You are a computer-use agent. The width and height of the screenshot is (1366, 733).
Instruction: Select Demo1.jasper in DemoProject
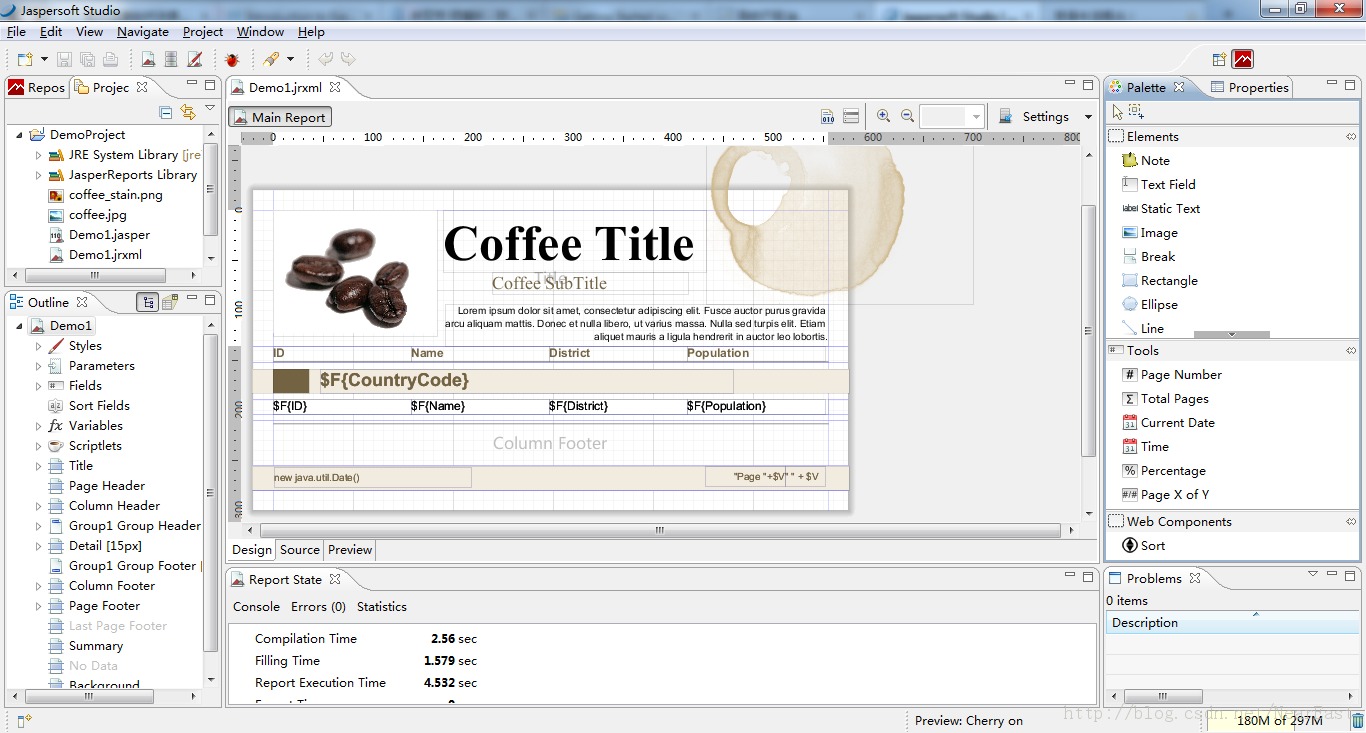coord(111,234)
